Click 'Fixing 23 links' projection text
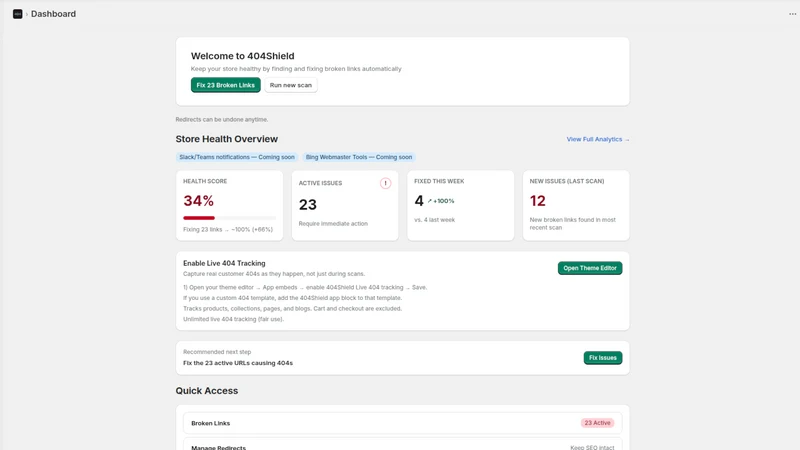Image resolution: width=800 pixels, height=450 pixels. 228,230
